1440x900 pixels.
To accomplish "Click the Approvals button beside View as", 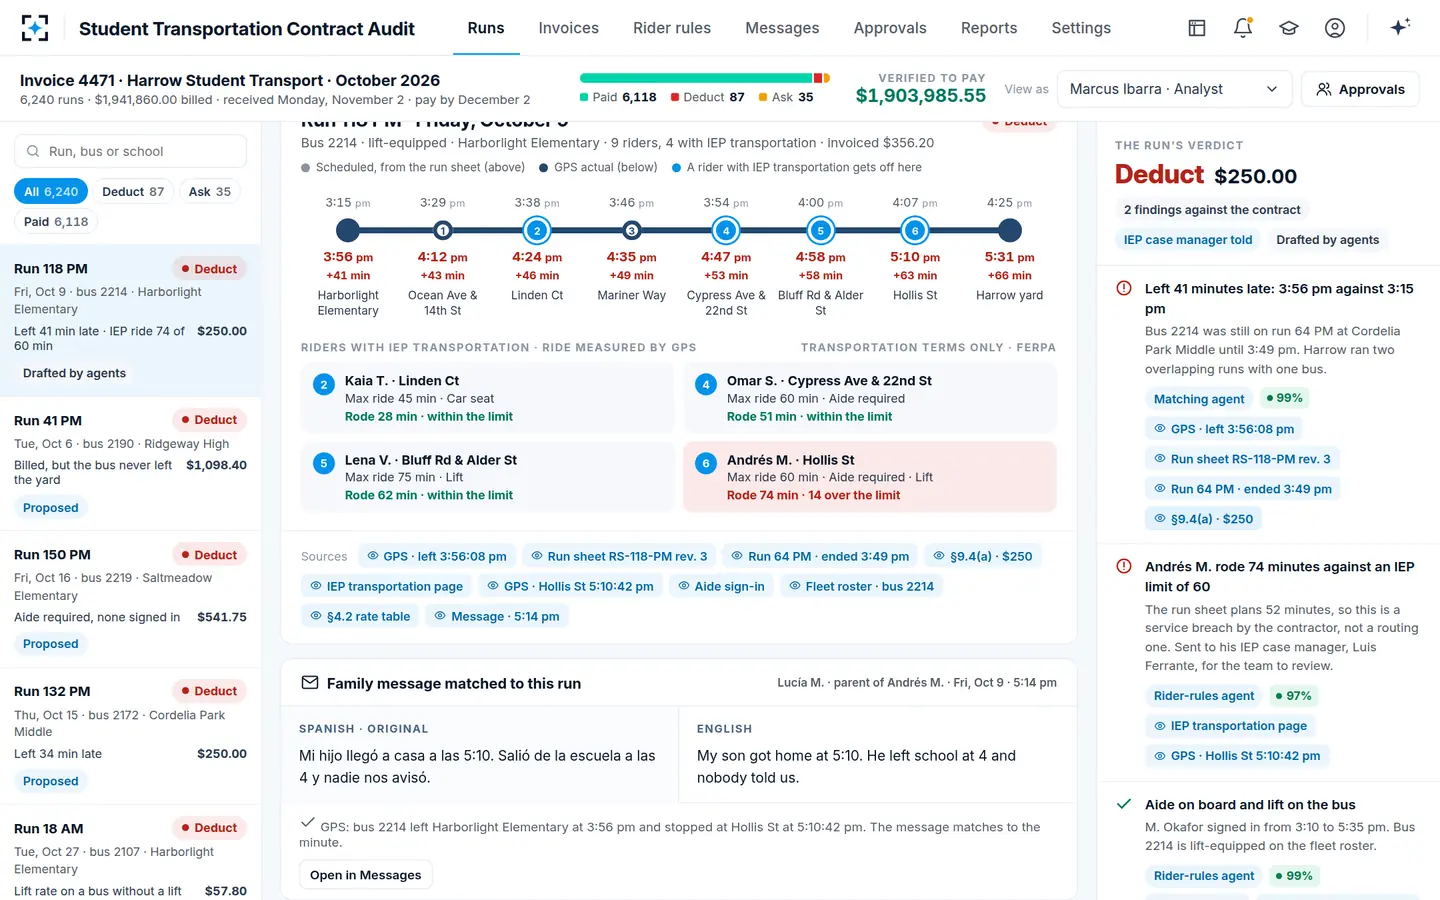I will (1360, 89).
